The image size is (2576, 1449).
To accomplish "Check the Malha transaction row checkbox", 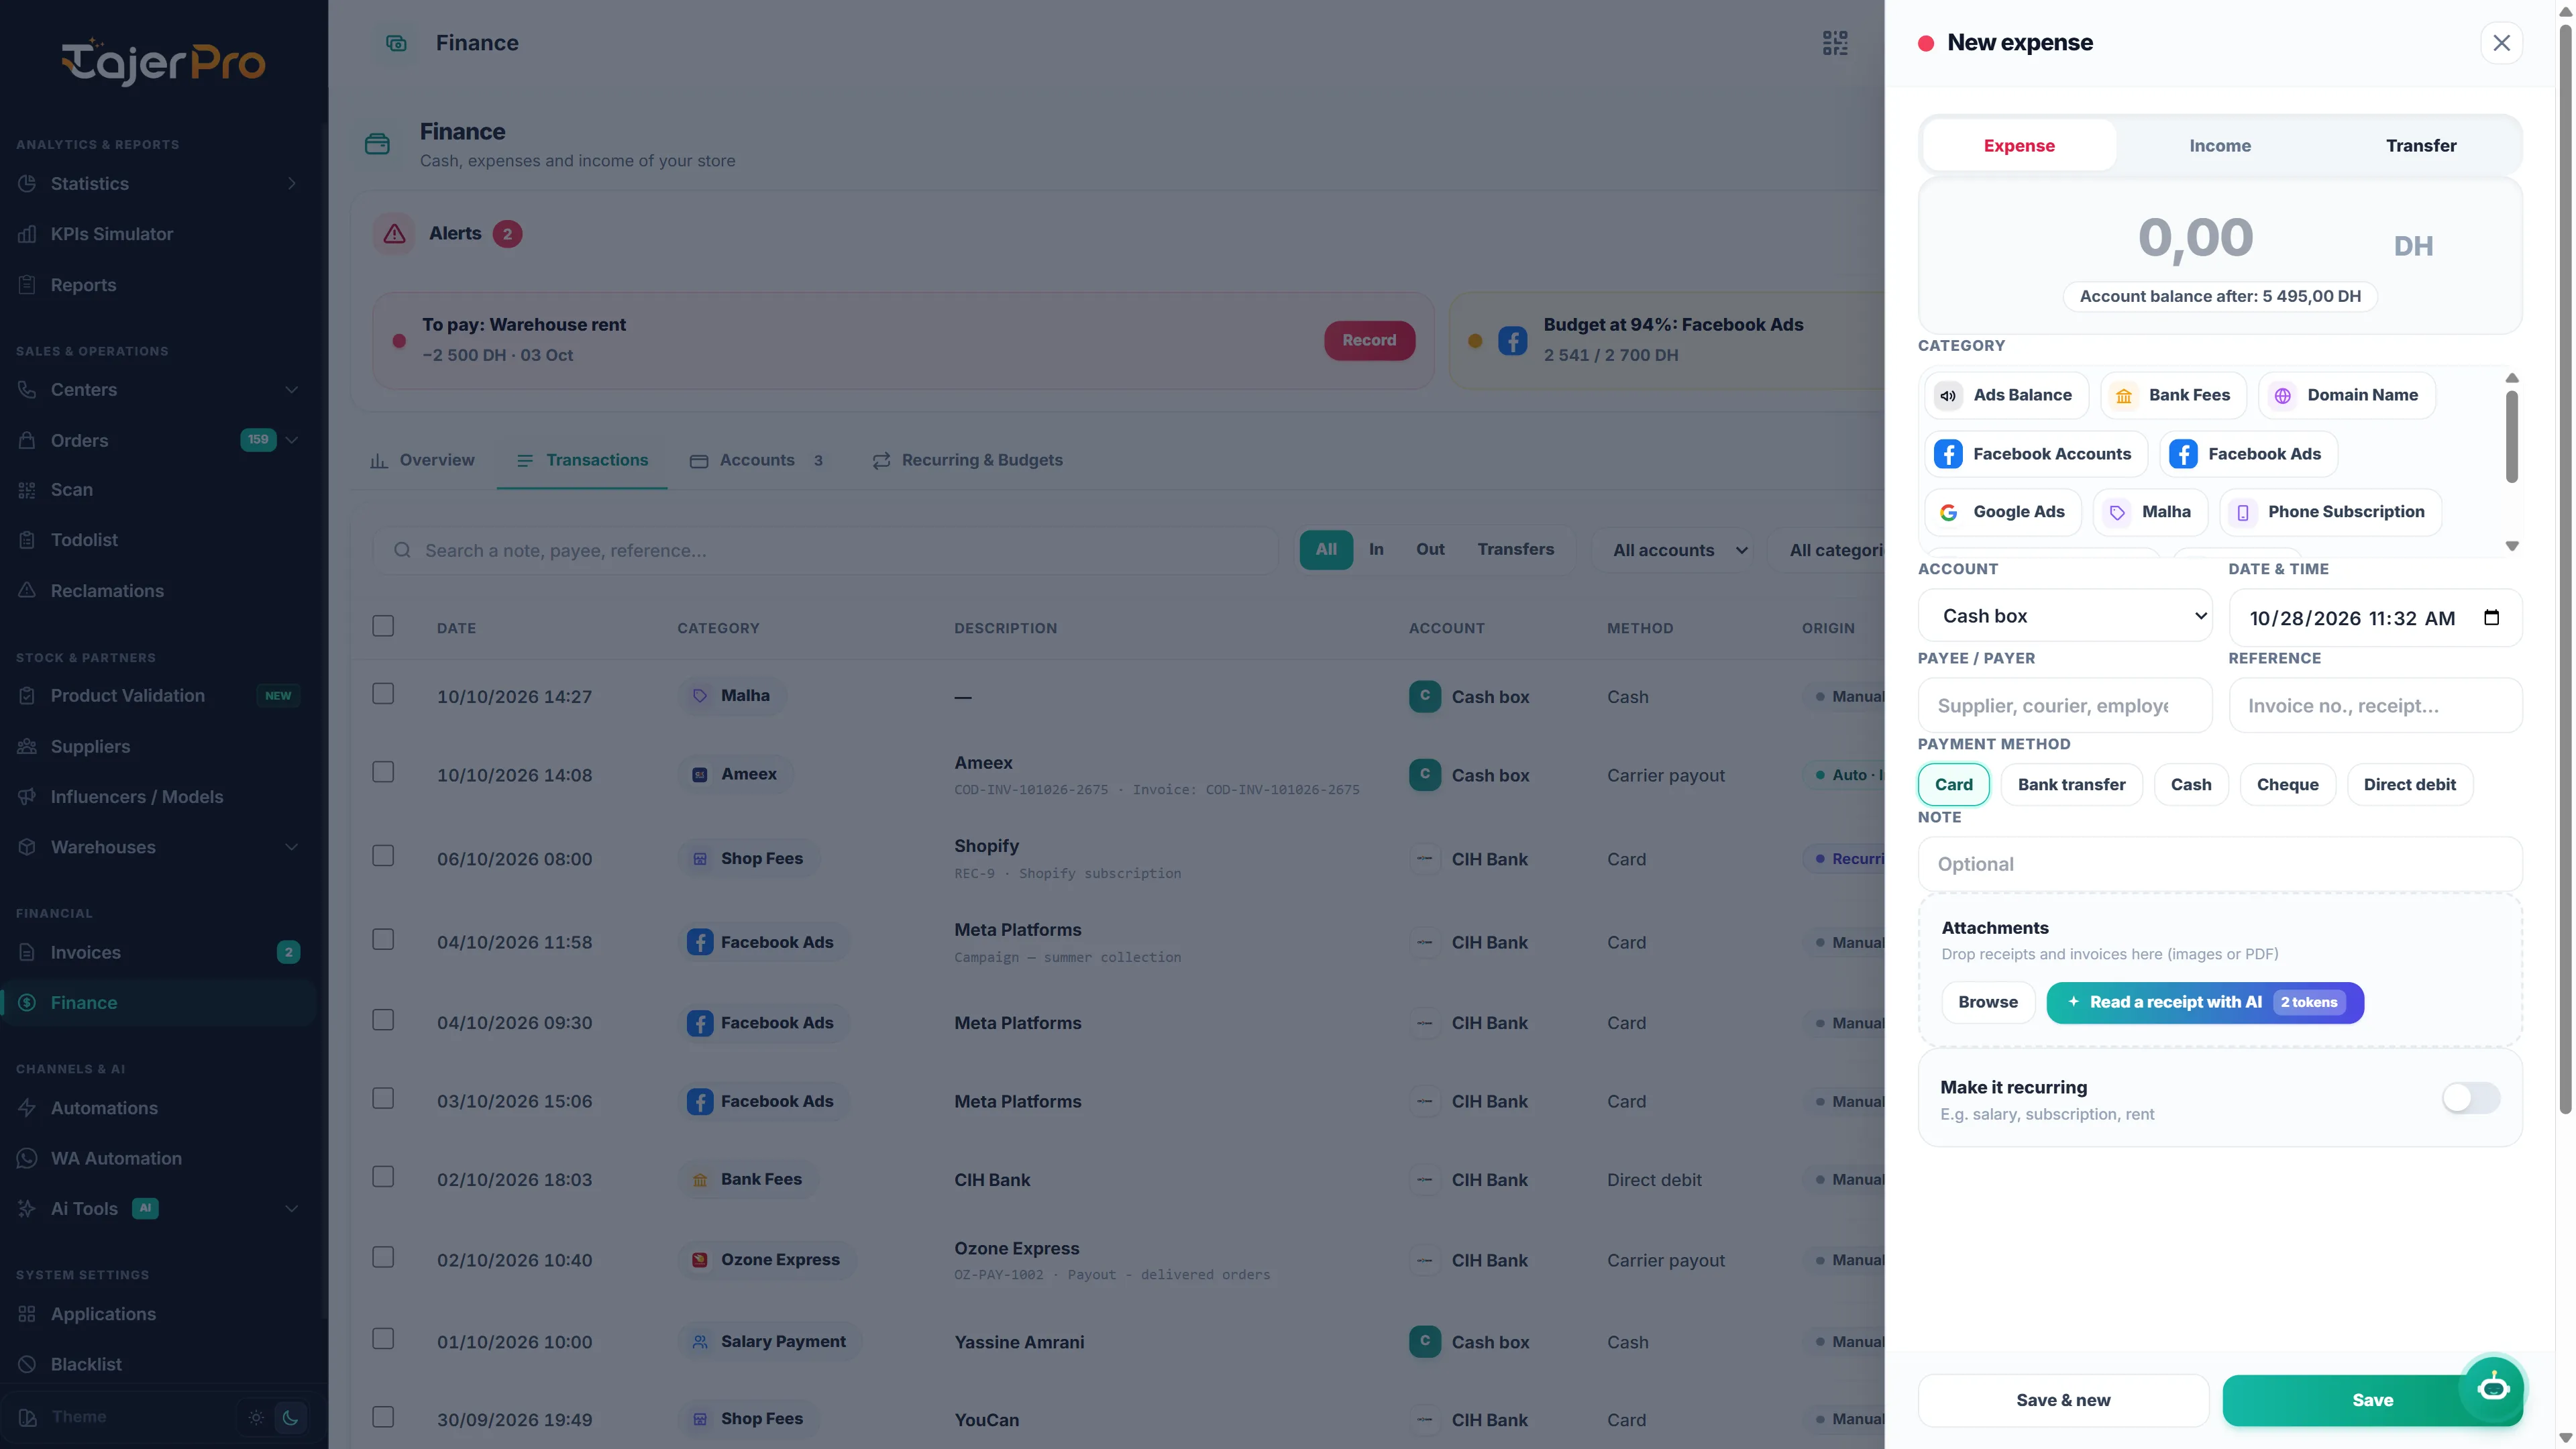I will click(x=383, y=694).
